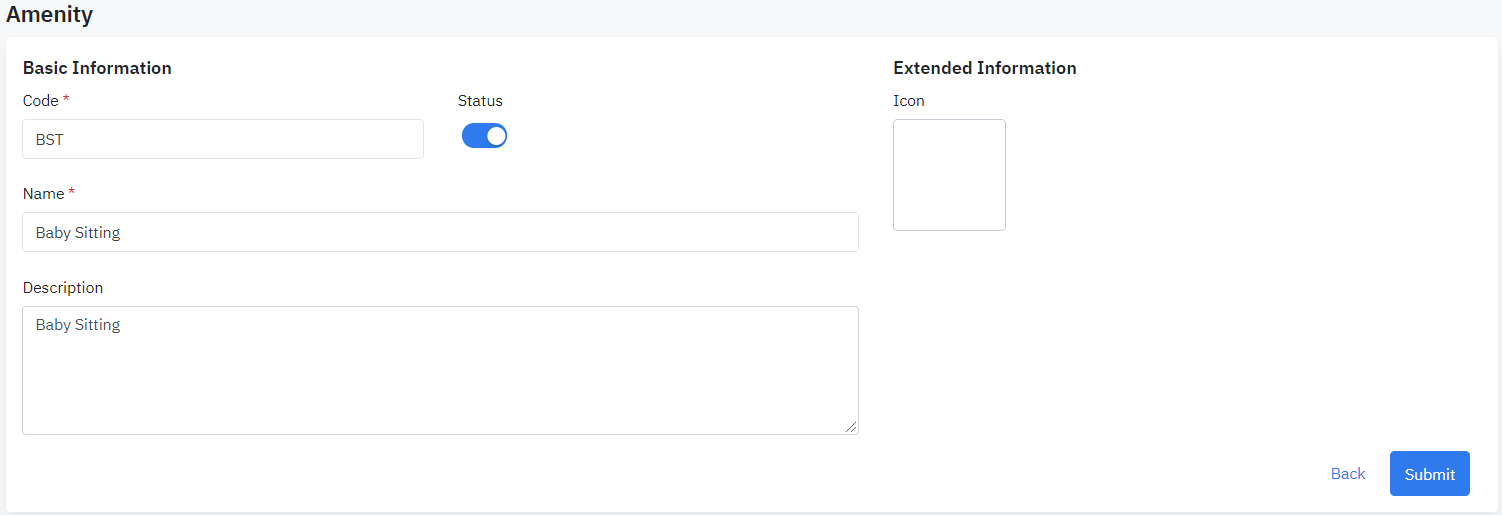Select the Basic Information heading

click(x=97, y=68)
